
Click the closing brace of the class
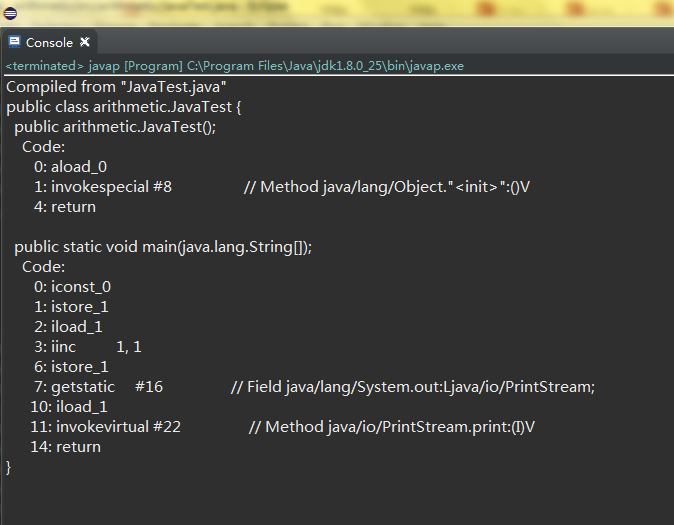9,467
